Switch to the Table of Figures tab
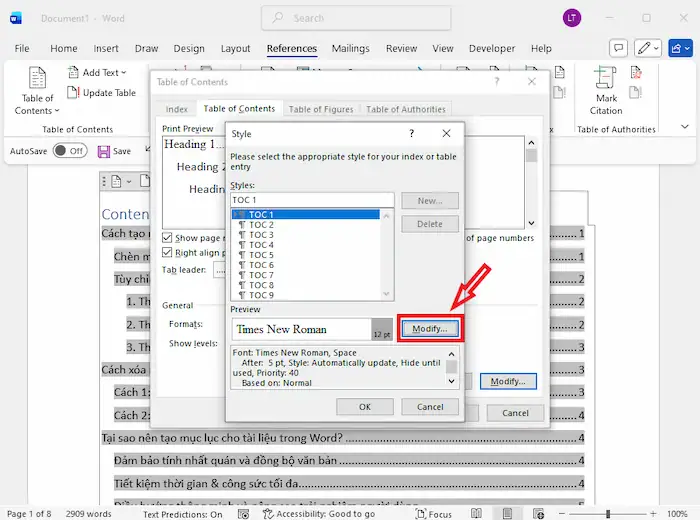Image resolution: width=700 pixels, height=520 pixels. point(320,109)
